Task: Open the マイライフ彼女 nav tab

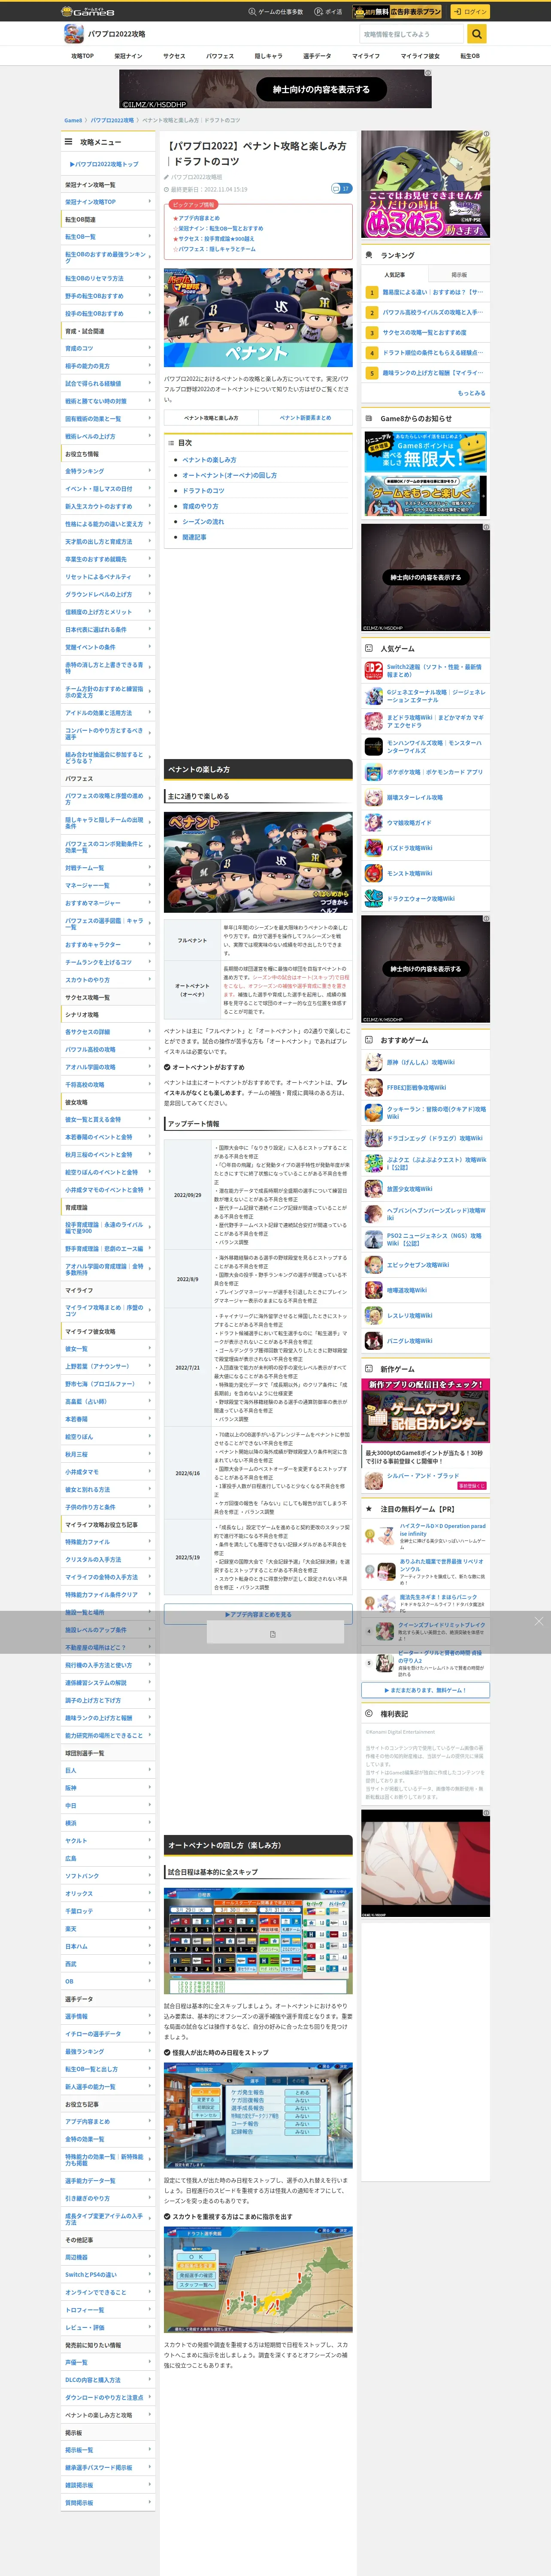Action: [420, 56]
